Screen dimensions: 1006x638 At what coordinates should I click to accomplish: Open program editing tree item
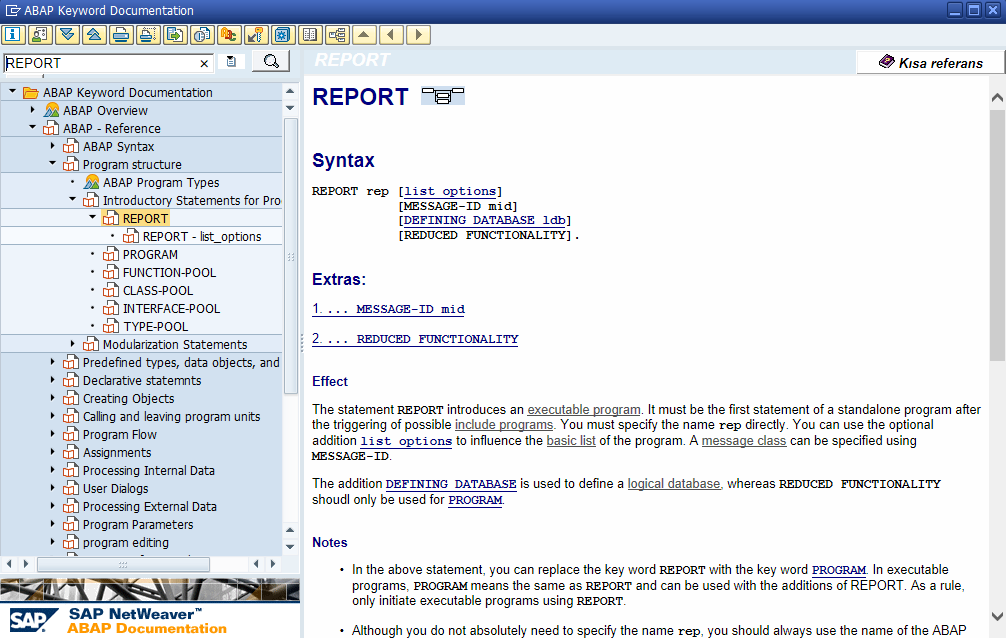coord(126,542)
